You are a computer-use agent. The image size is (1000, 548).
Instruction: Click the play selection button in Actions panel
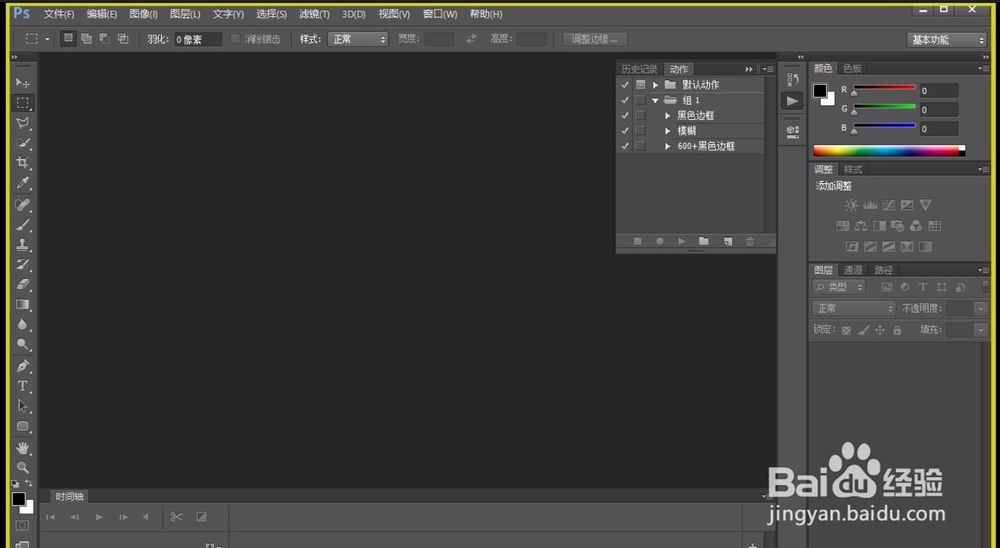[x=682, y=241]
